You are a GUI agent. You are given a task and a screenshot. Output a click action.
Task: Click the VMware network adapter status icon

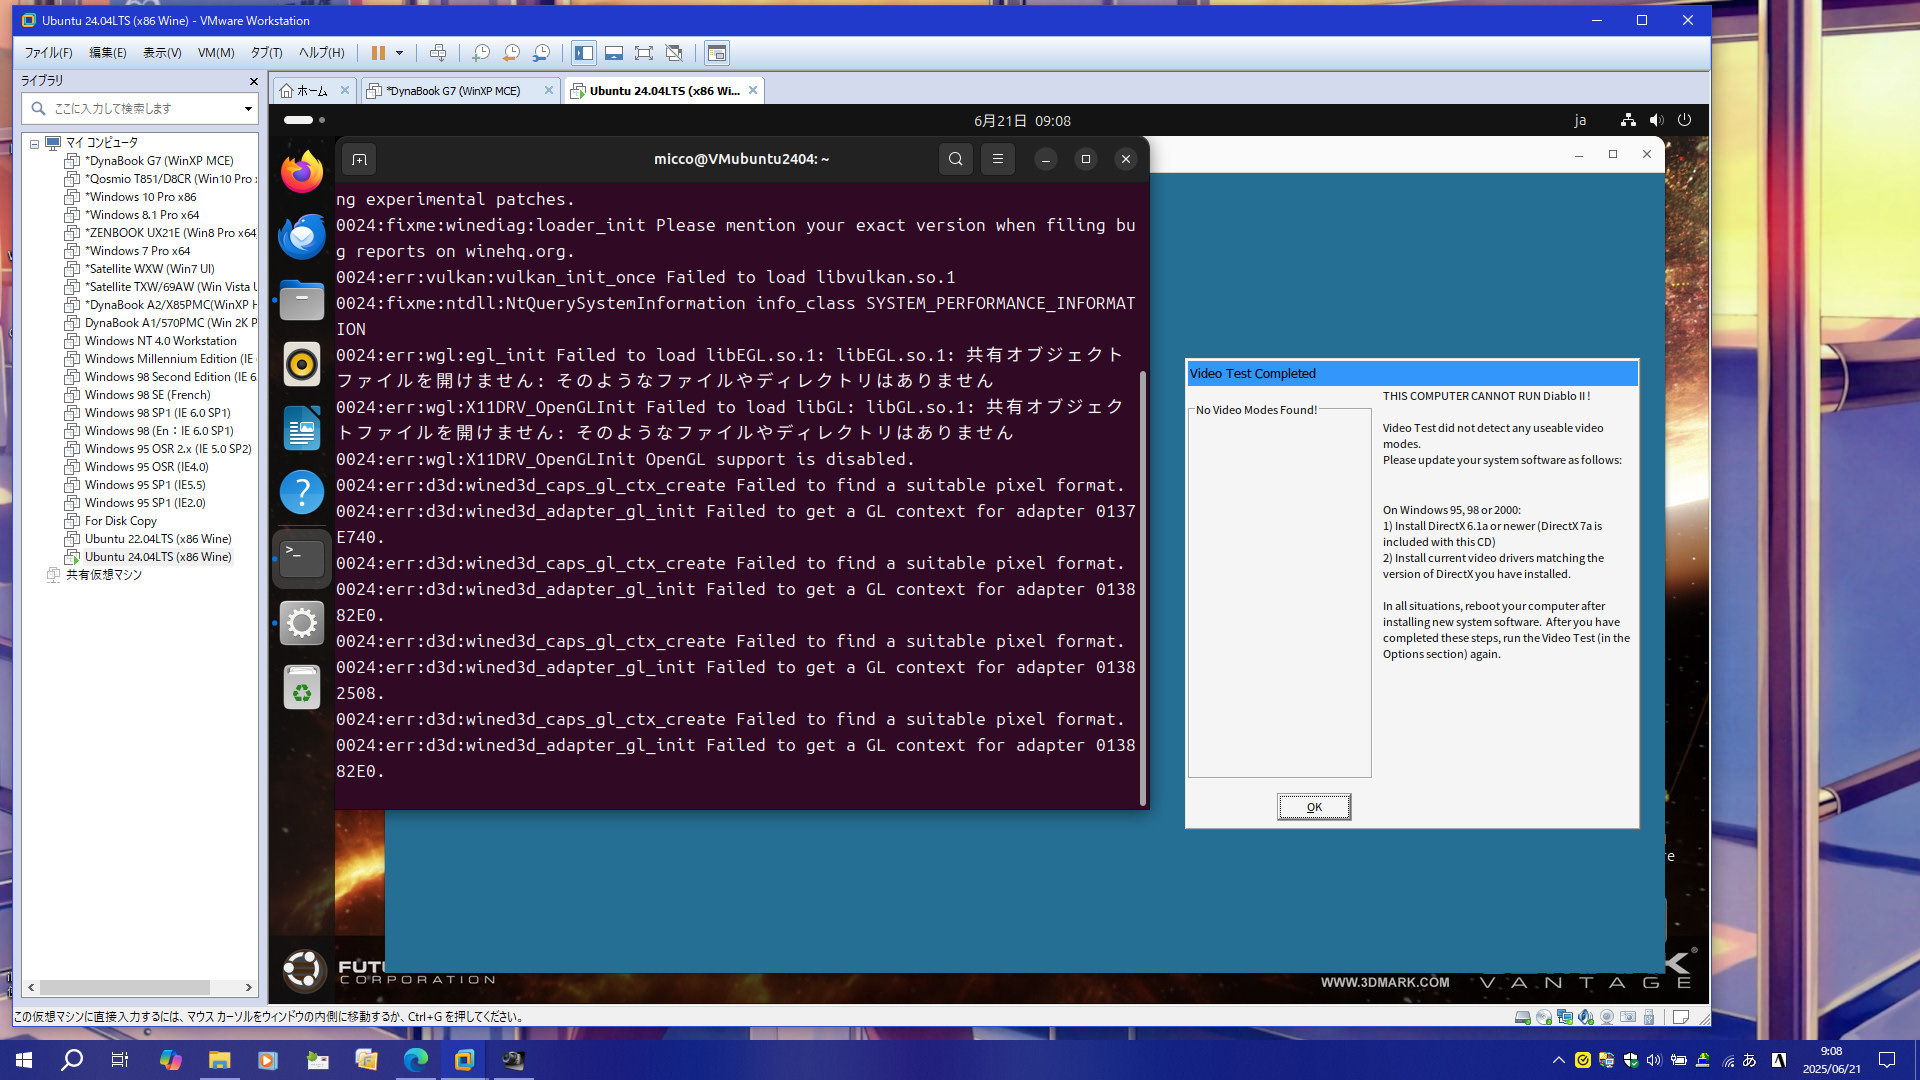tap(1564, 1017)
